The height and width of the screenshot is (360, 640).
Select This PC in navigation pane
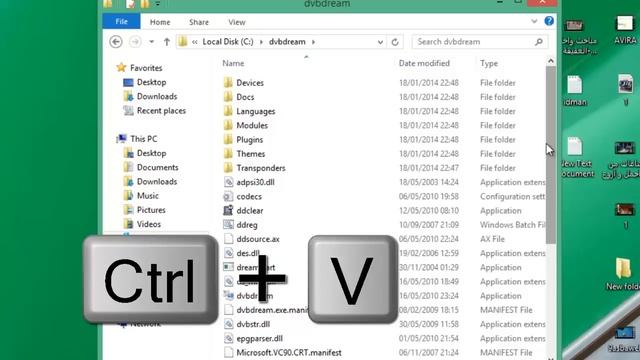coord(144,139)
